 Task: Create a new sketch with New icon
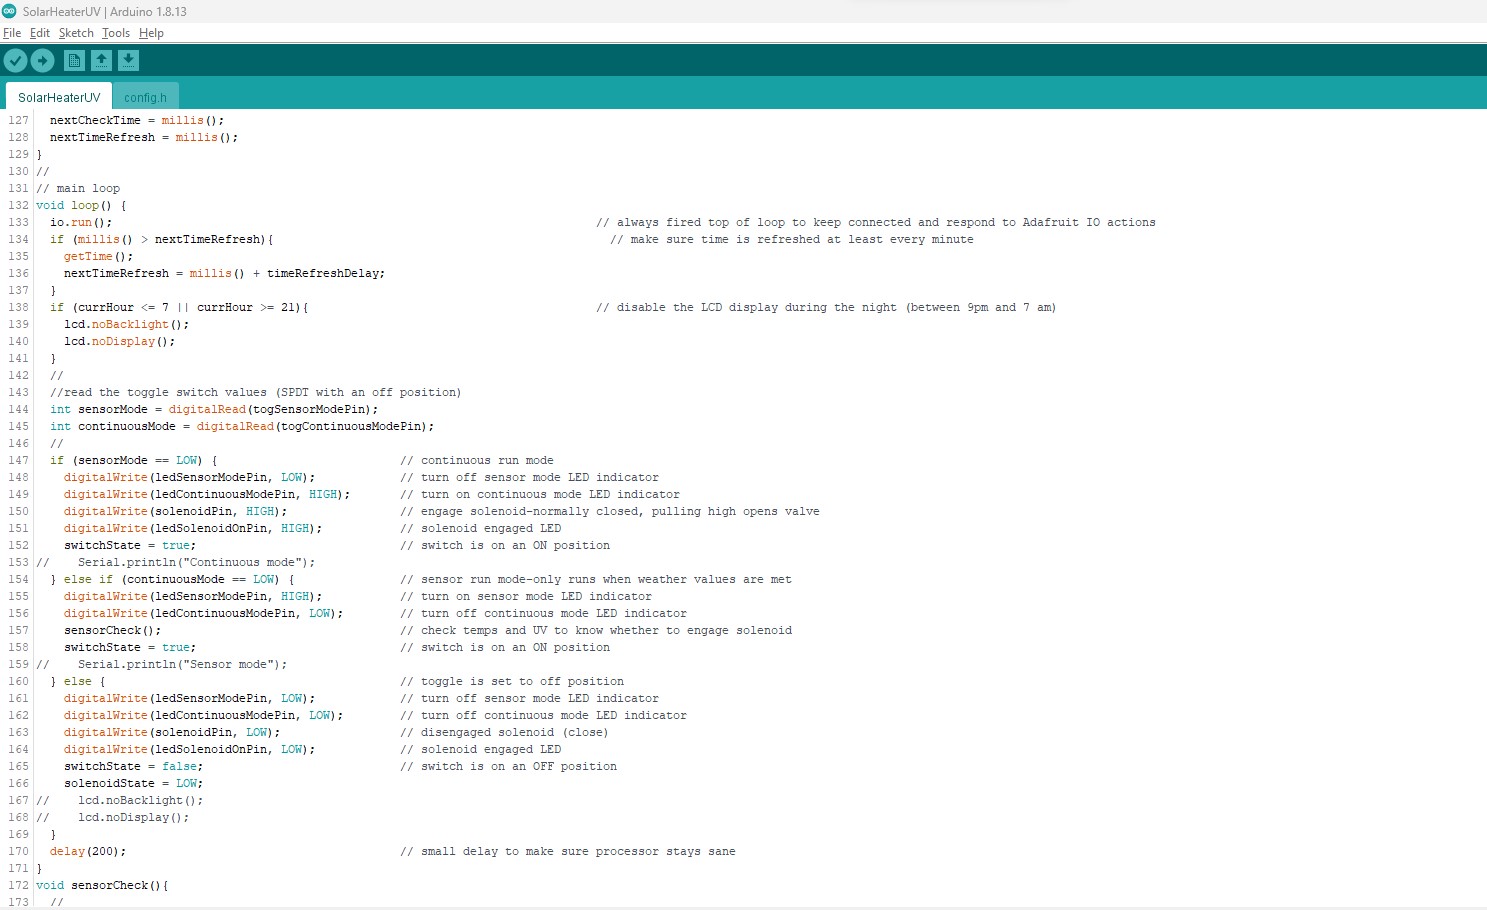click(74, 61)
